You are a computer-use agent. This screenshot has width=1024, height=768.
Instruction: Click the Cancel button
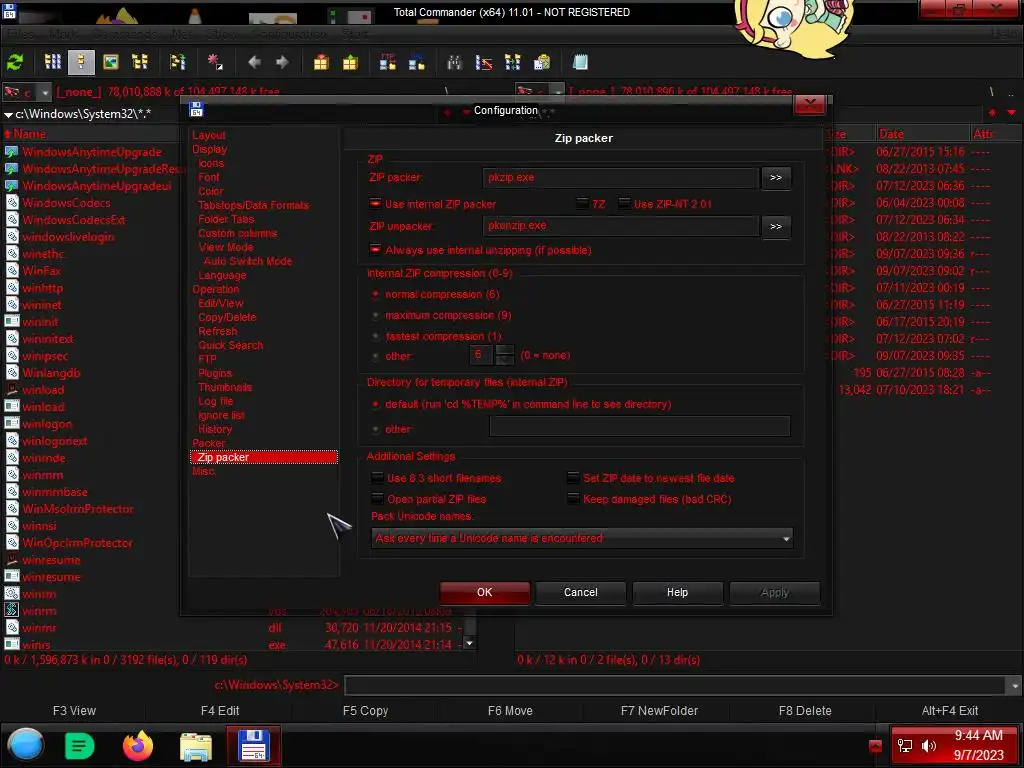tap(581, 592)
